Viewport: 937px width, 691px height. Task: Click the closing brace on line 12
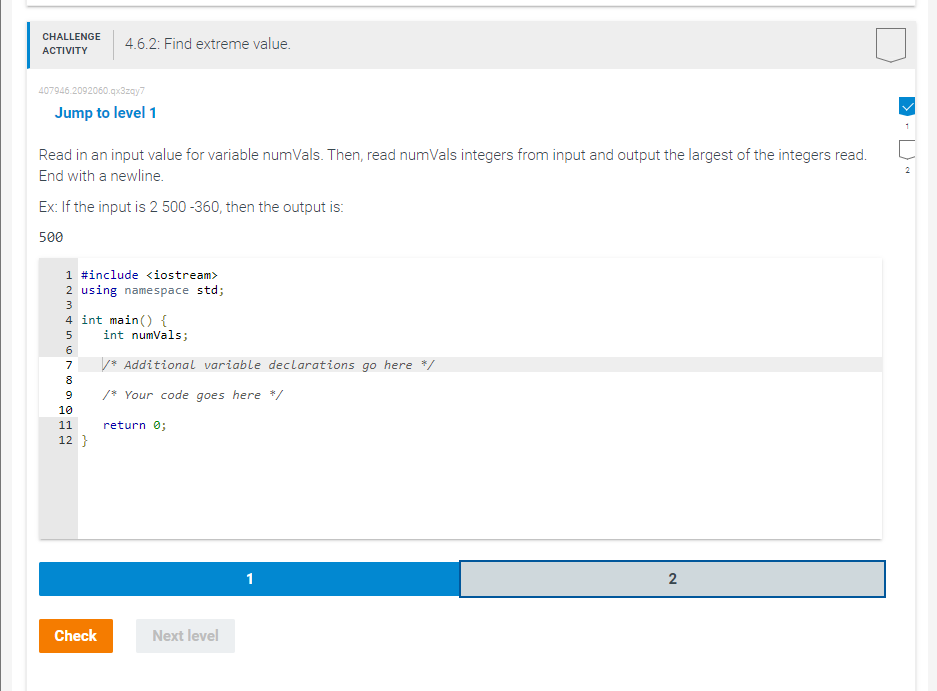point(83,440)
